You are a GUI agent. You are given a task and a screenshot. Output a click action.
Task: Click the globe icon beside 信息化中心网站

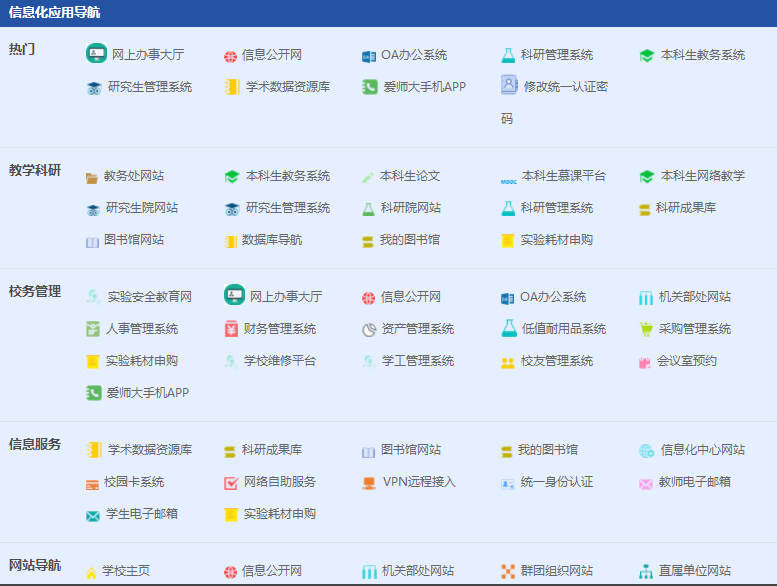click(647, 451)
